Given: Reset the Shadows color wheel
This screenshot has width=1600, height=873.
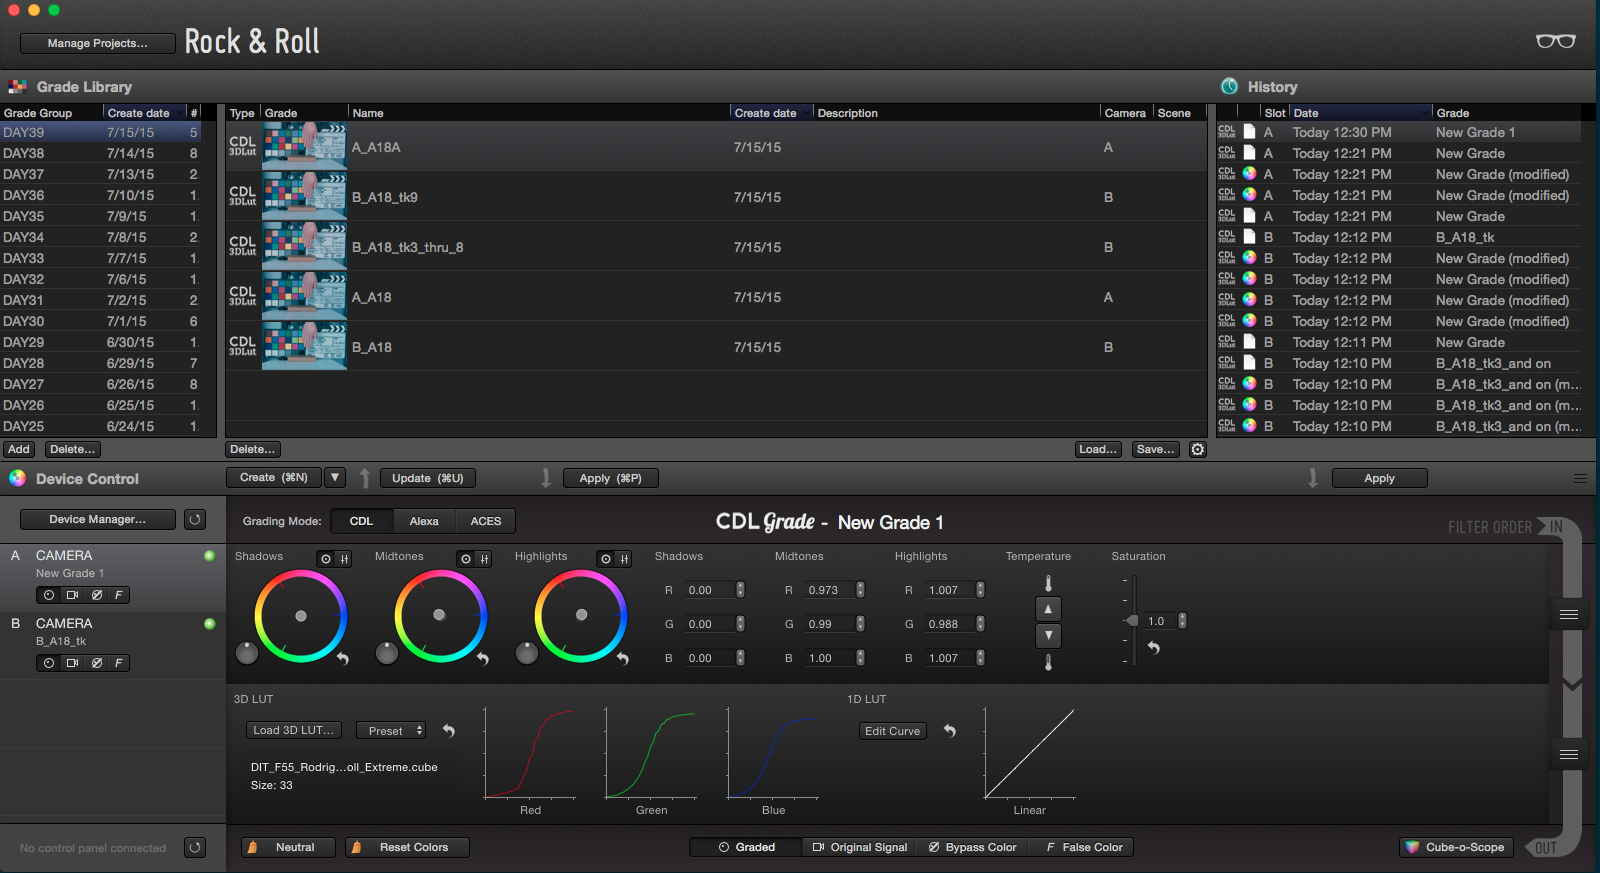Looking at the screenshot, I should [343, 659].
